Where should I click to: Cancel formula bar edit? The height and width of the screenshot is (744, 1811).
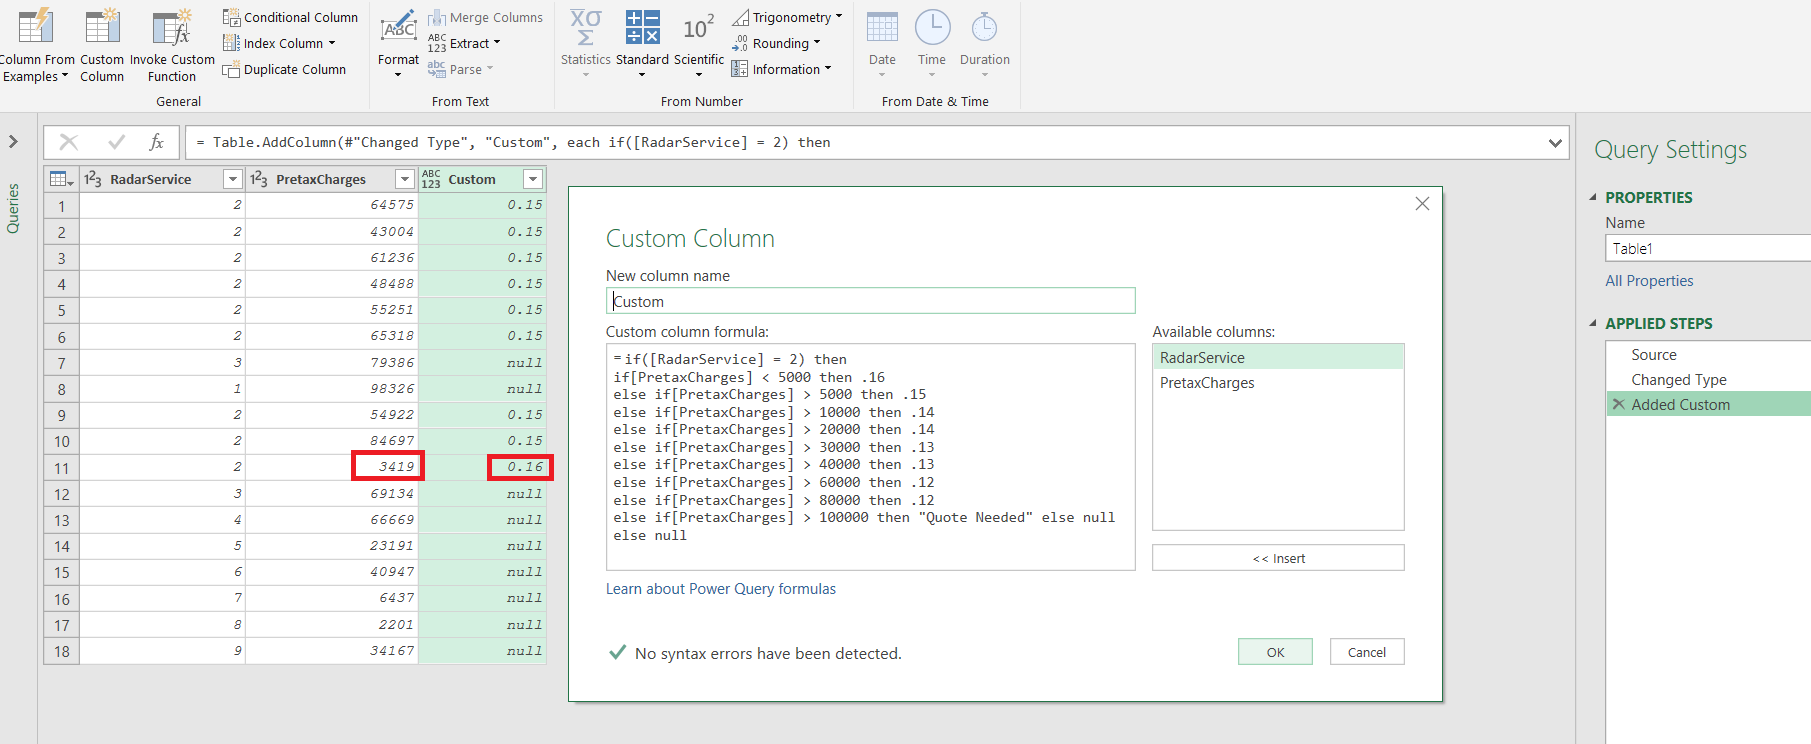click(x=69, y=142)
